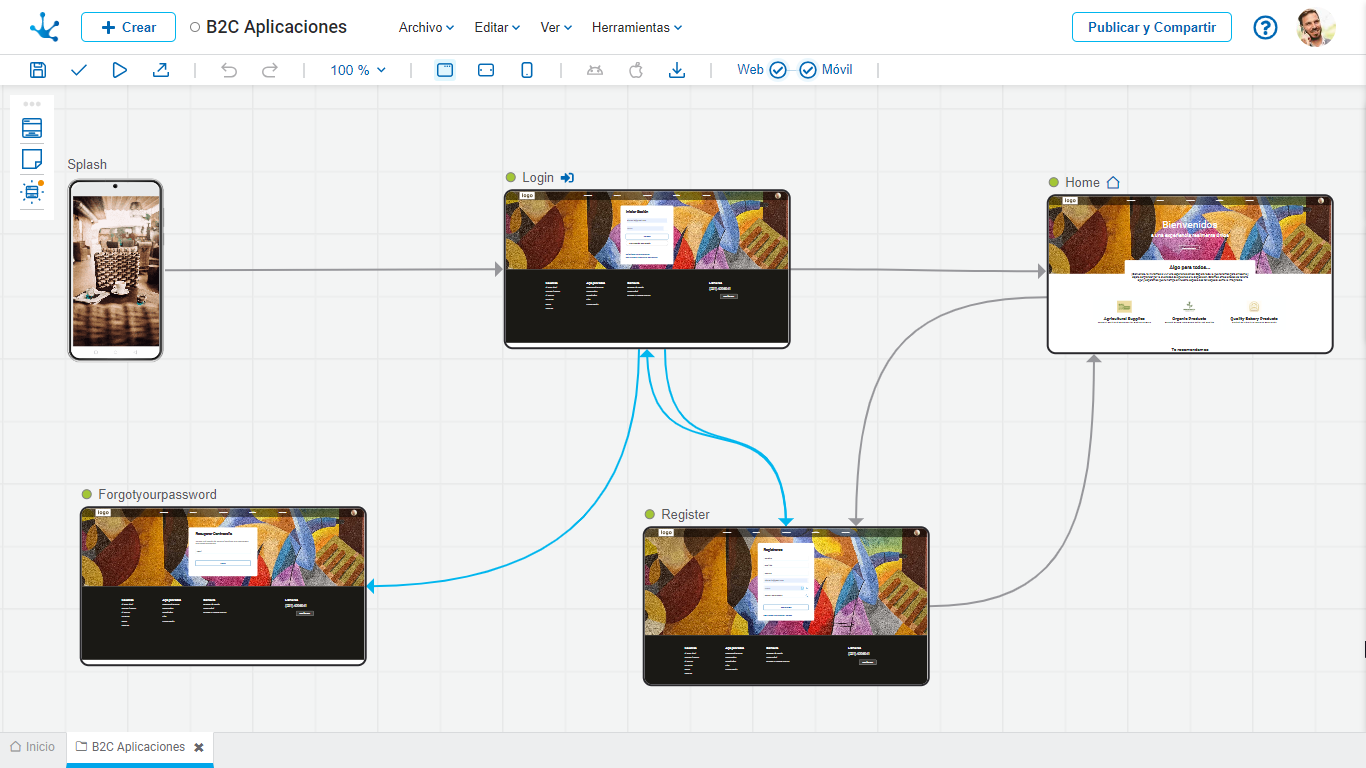The height and width of the screenshot is (768, 1366).
Task: Click the export arrow icon in toolbar
Action: [161, 70]
